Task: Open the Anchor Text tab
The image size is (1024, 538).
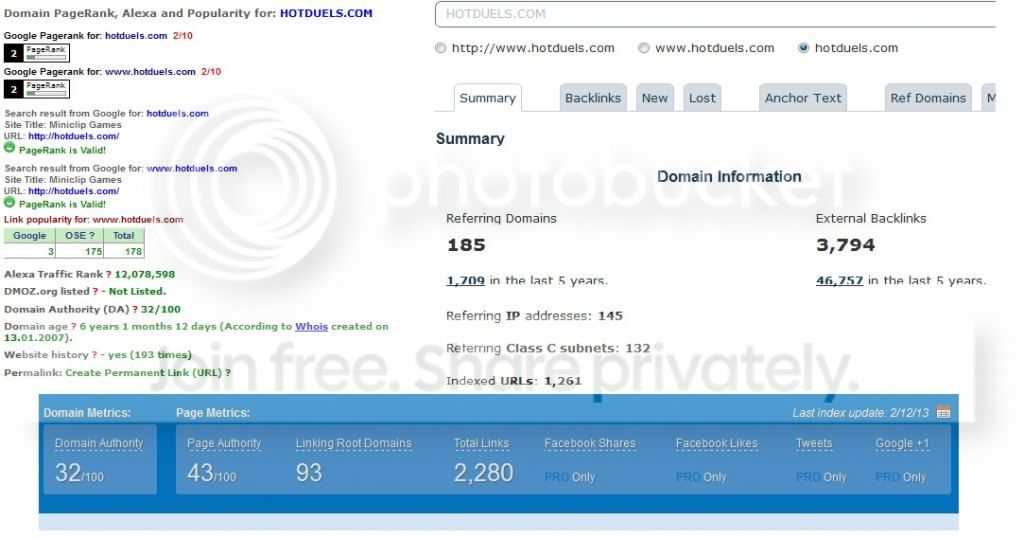Action: coord(803,98)
